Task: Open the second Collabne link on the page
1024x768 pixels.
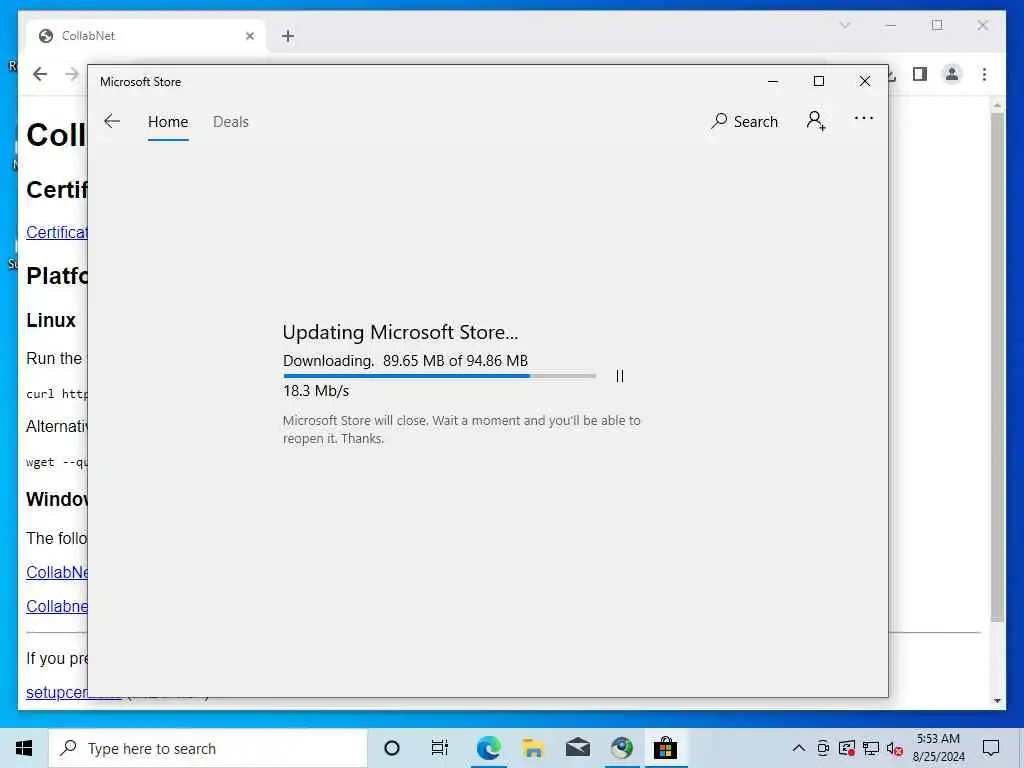Action: 57,606
